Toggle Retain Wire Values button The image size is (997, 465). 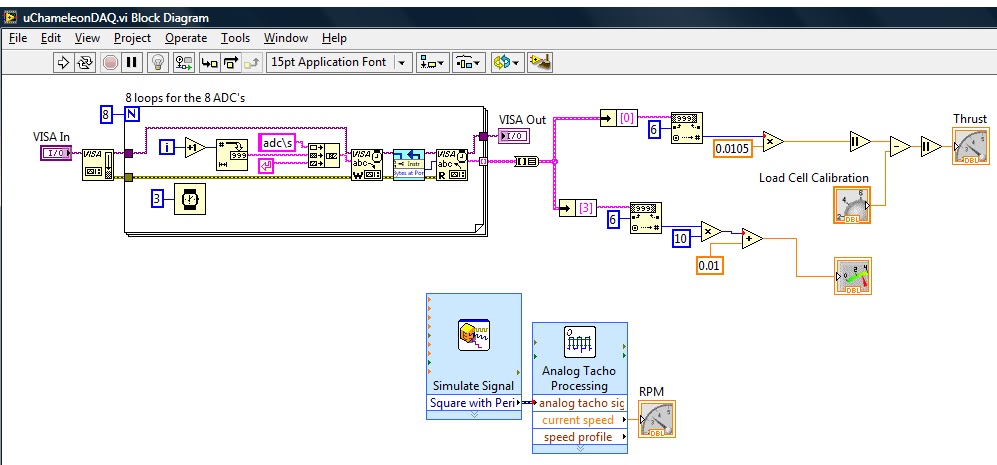pyautogui.click(x=184, y=62)
